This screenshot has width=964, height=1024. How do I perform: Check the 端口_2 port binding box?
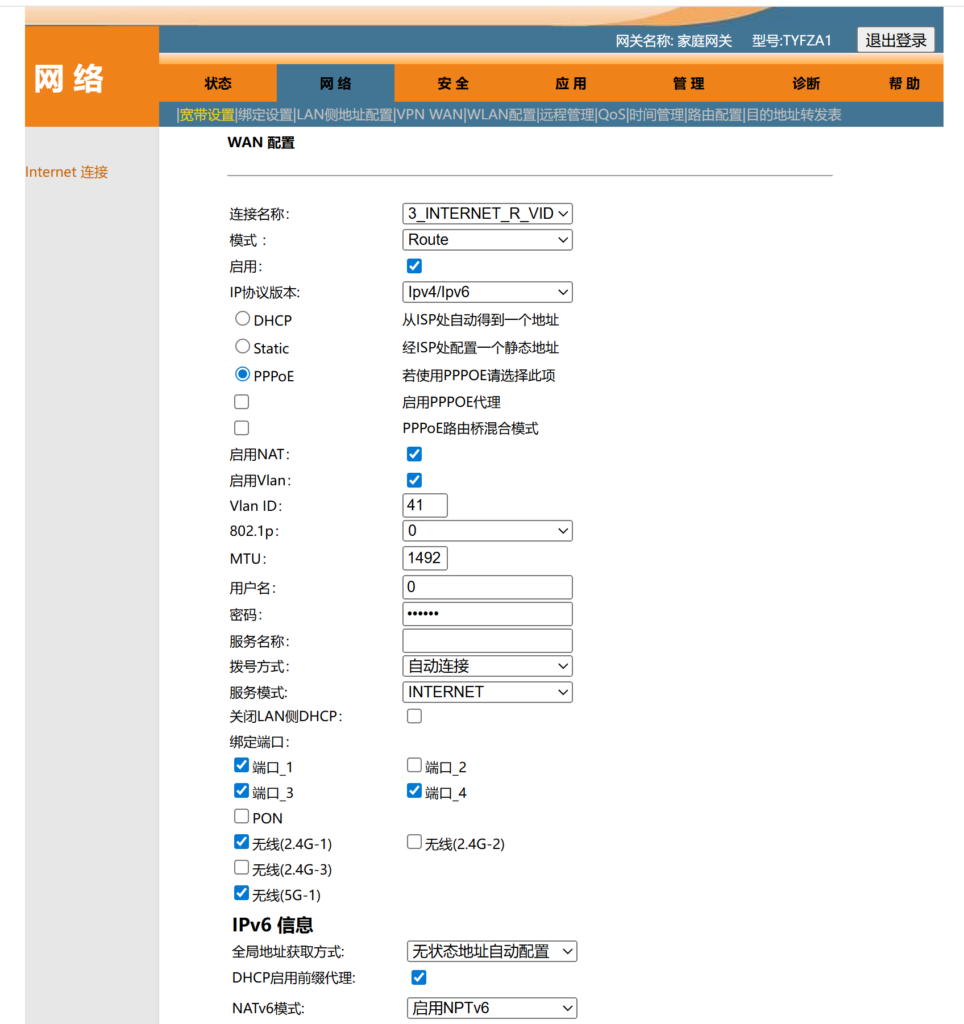point(414,766)
